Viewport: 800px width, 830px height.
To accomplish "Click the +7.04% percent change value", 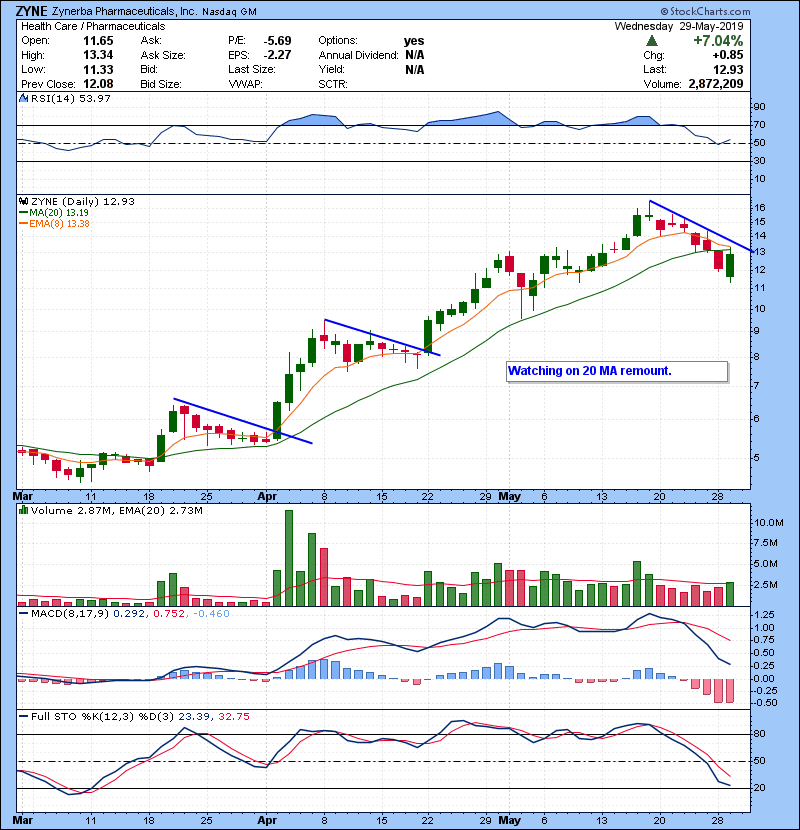I will tap(718, 41).
